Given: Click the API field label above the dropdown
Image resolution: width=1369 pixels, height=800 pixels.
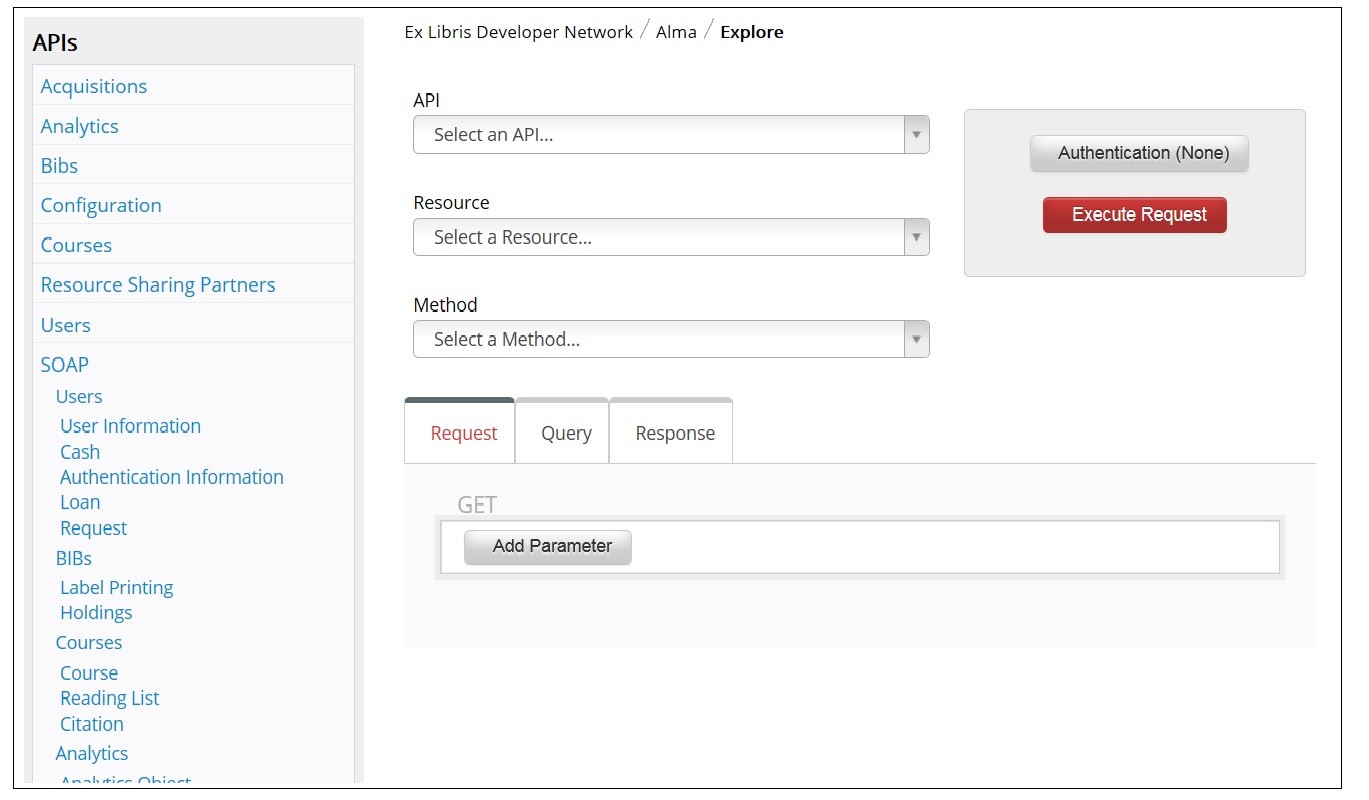Looking at the screenshot, I should [426, 100].
